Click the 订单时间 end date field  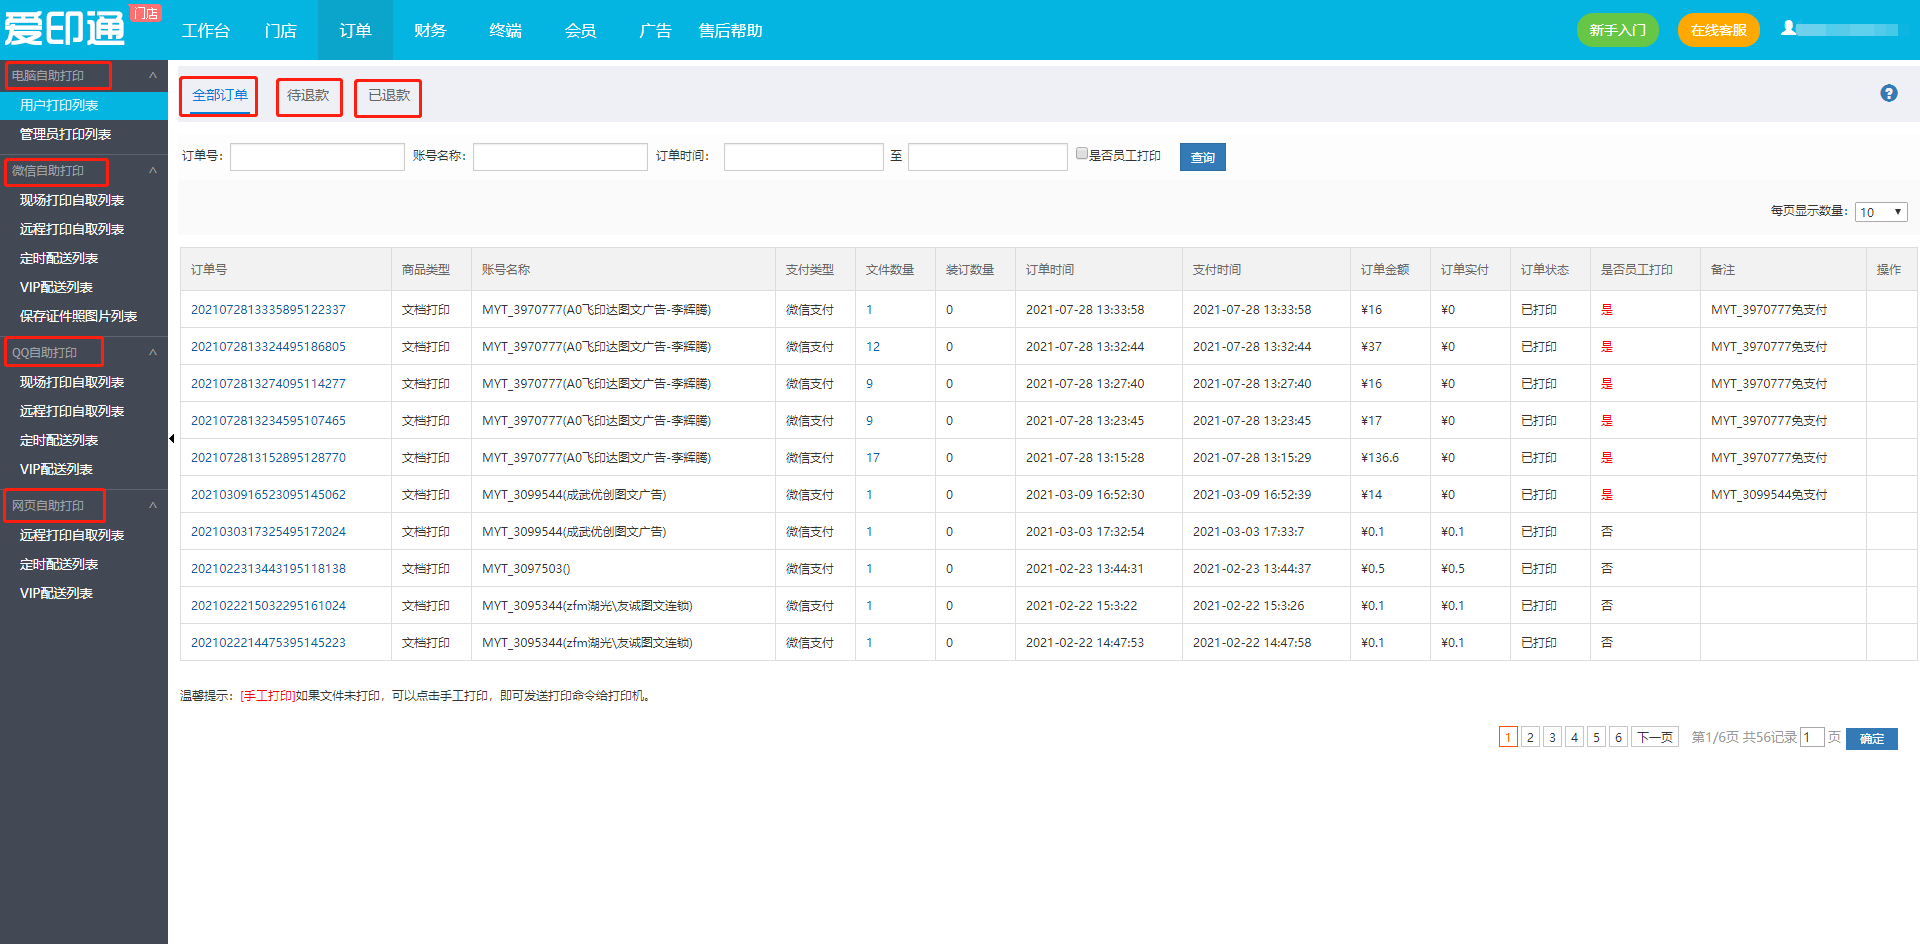coord(988,157)
